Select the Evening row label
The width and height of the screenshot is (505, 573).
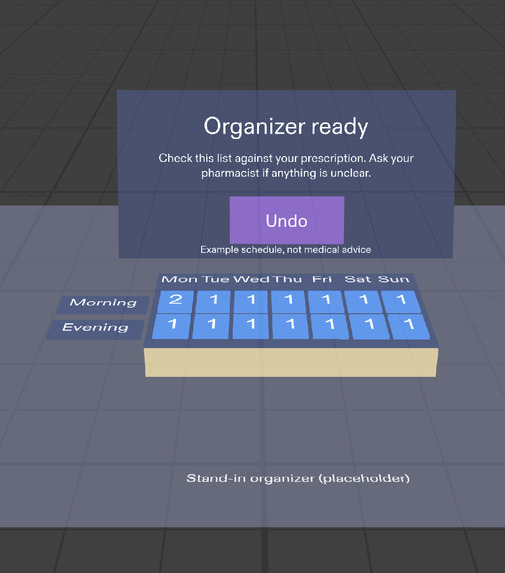click(x=95, y=330)
